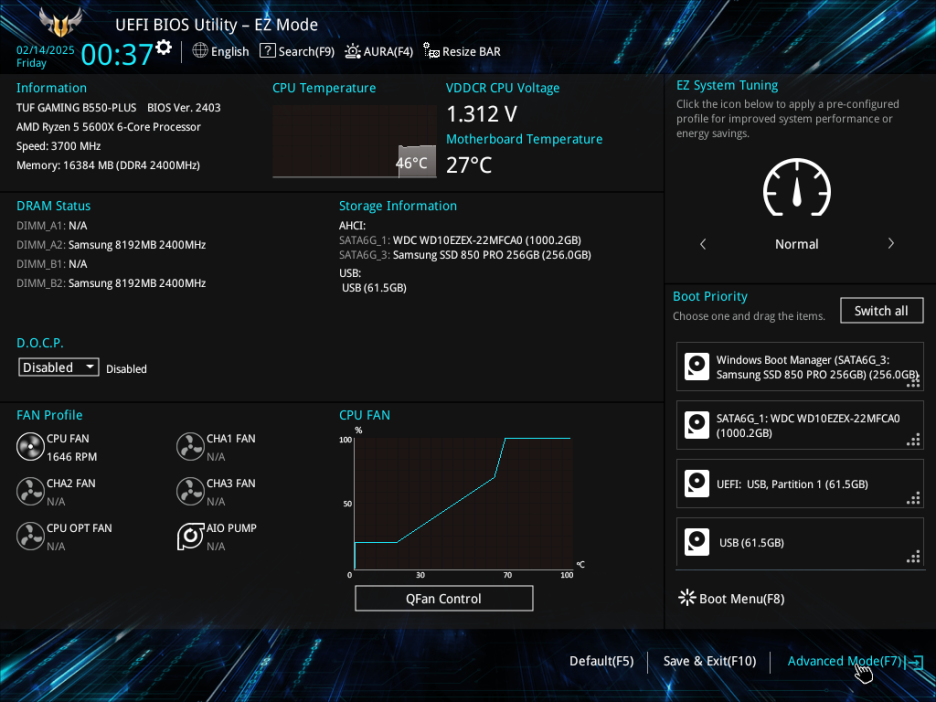This screenshot has height=702, width=936.
Task: Open the D.O.C.P. Disabled dropdown
Action: pos(58,367)
